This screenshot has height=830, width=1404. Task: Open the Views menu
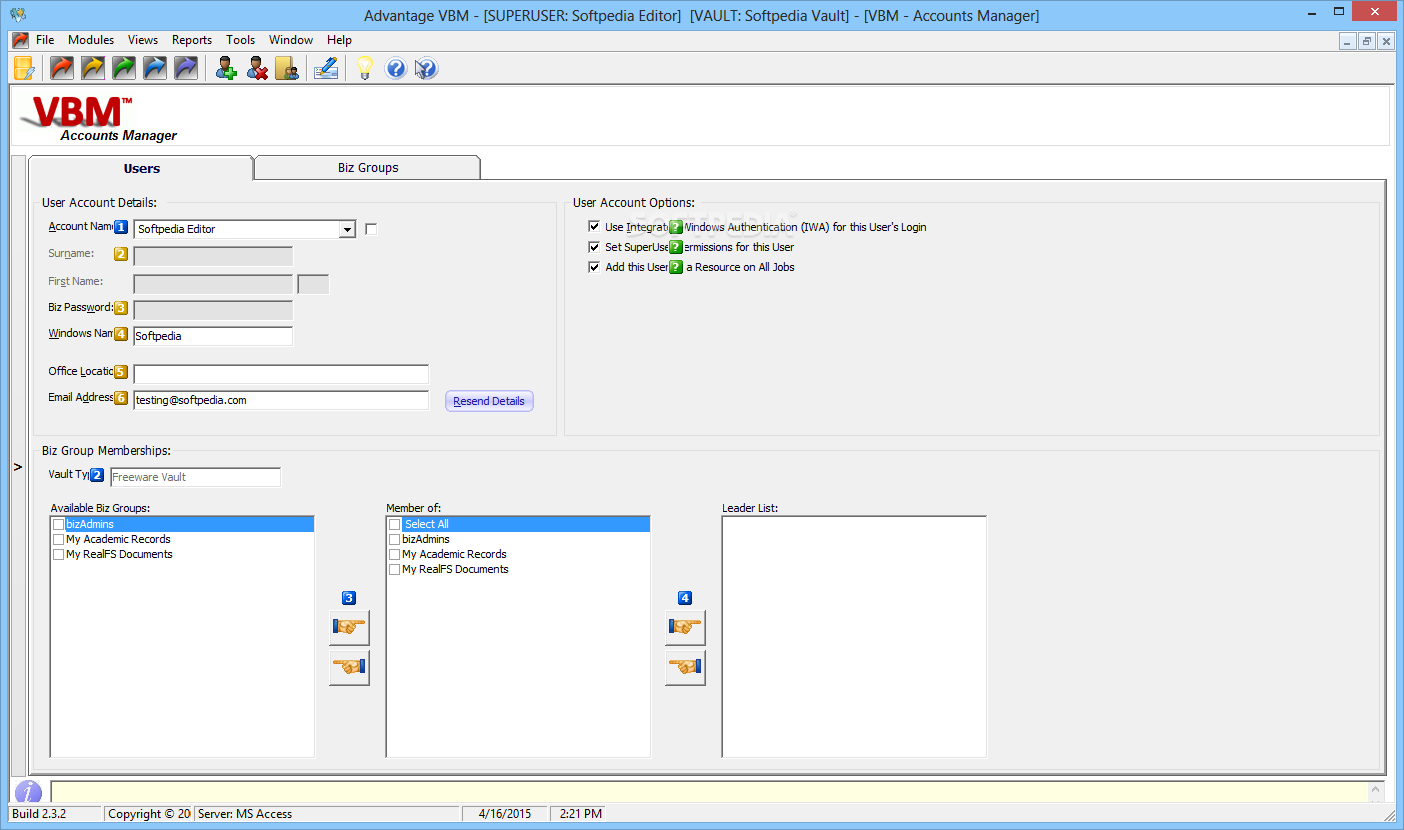[x=143, y=40]
